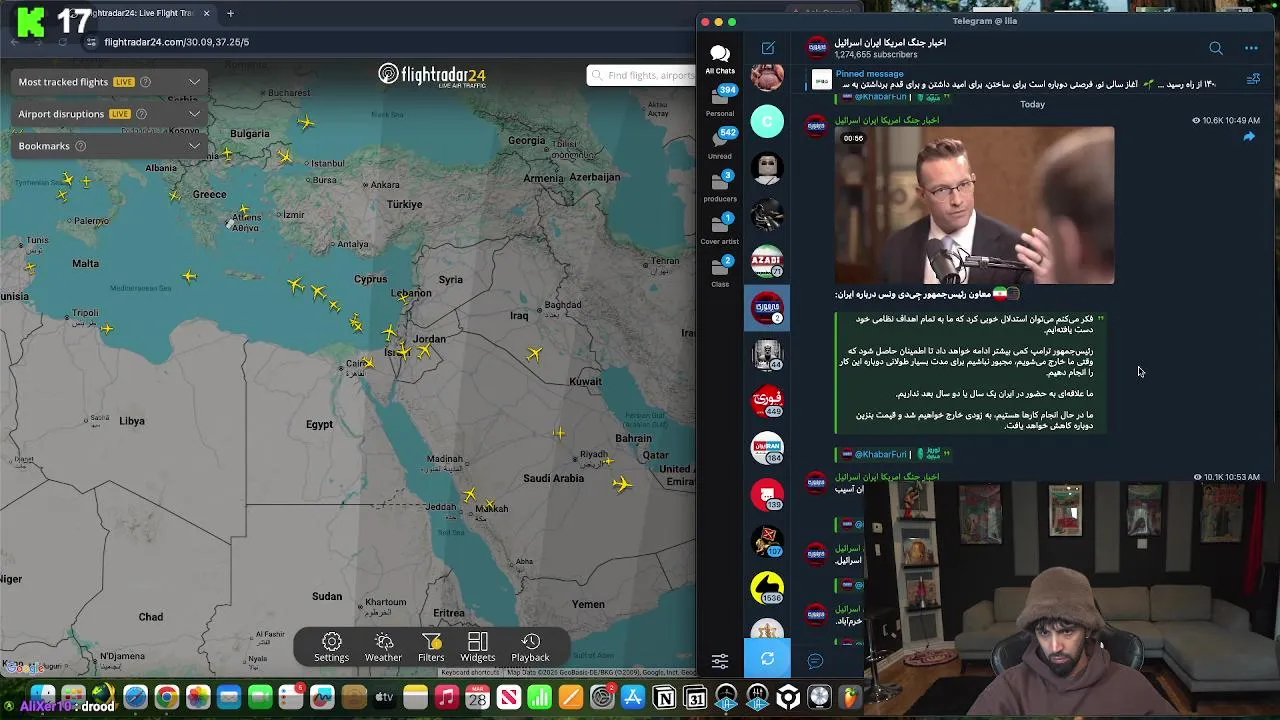Select the Personal chat folder
Image resolution: width=1280 pixels, height=720 pixels.
click(720, 101)
